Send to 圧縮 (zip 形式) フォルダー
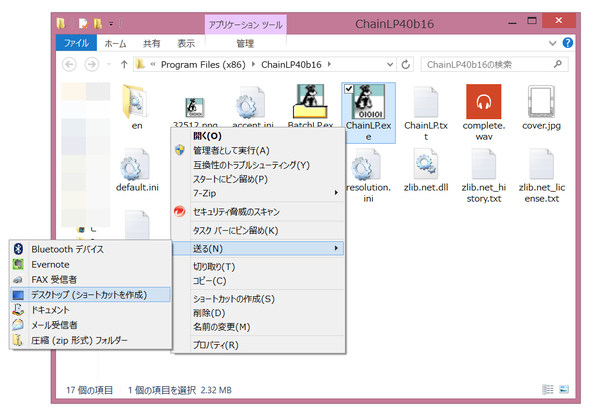600x416 pixels. click(x=90, y=340)
